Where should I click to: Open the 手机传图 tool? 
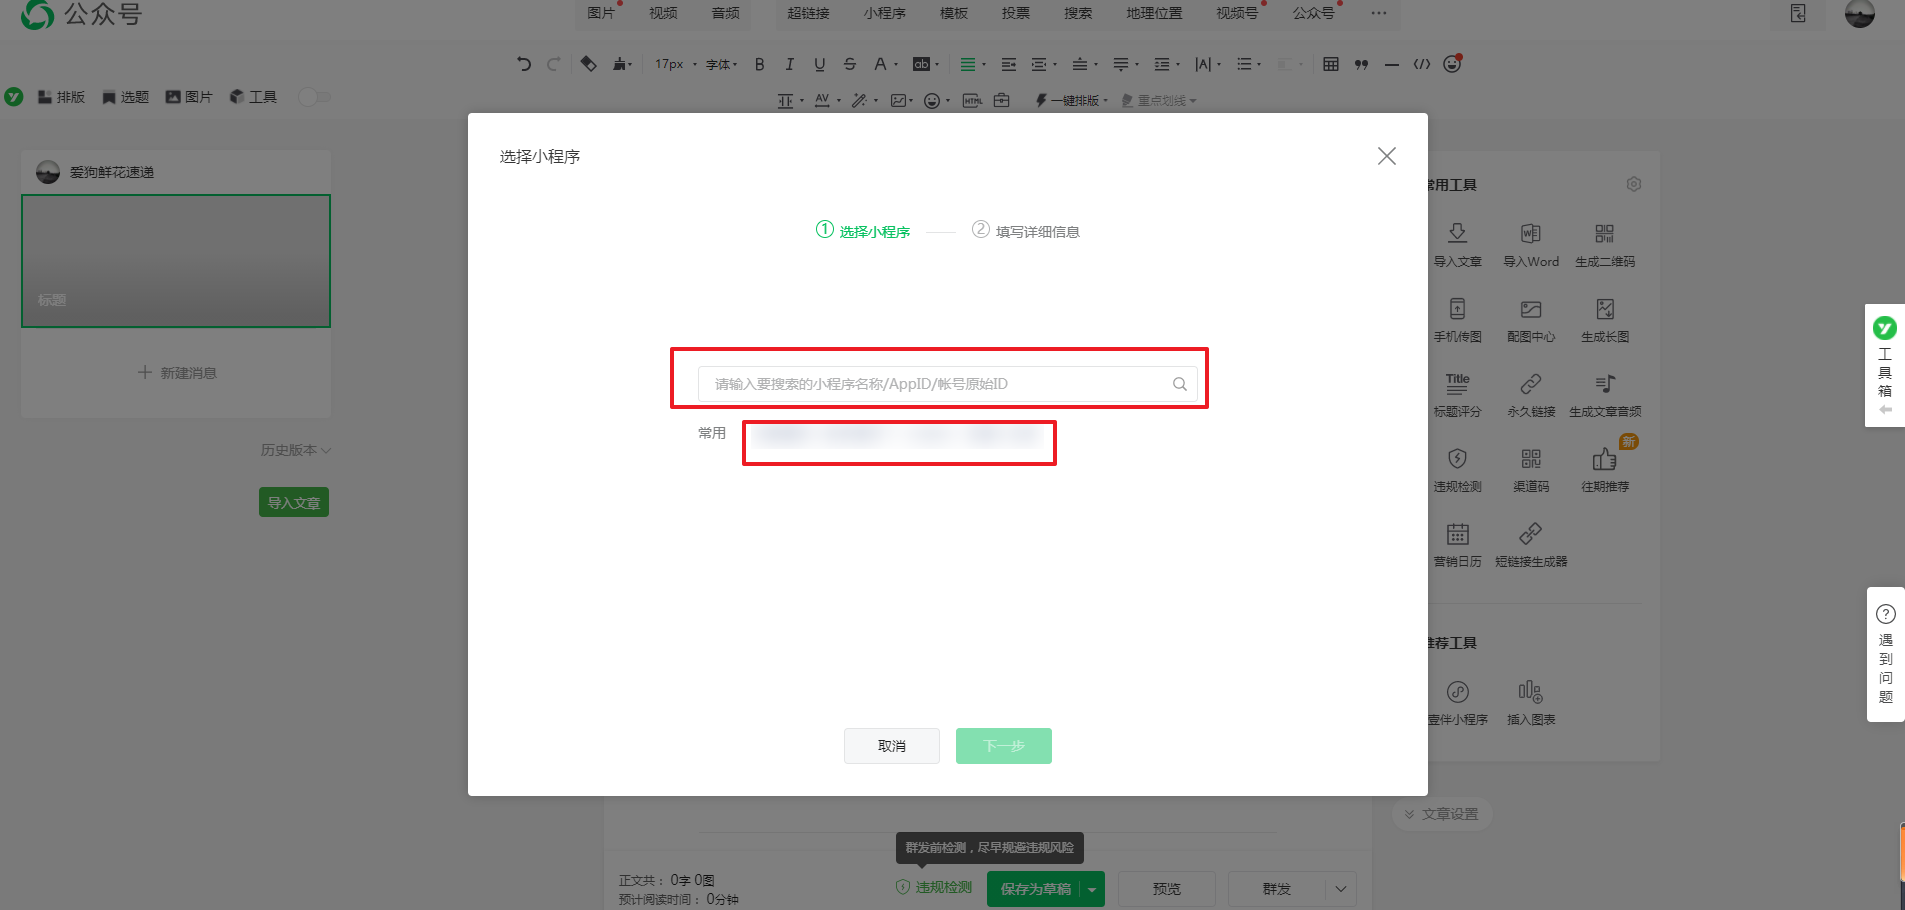[1458, 319]
